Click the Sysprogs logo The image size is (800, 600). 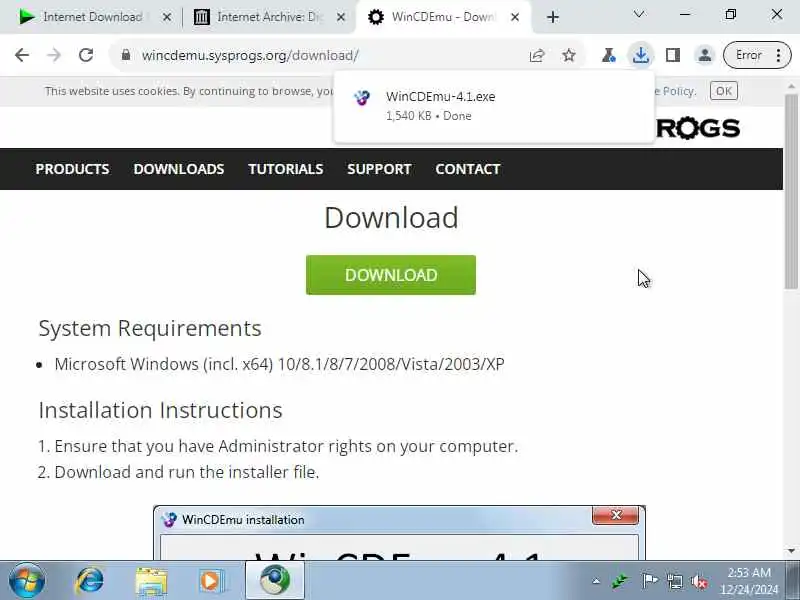[x=698, y=128]
